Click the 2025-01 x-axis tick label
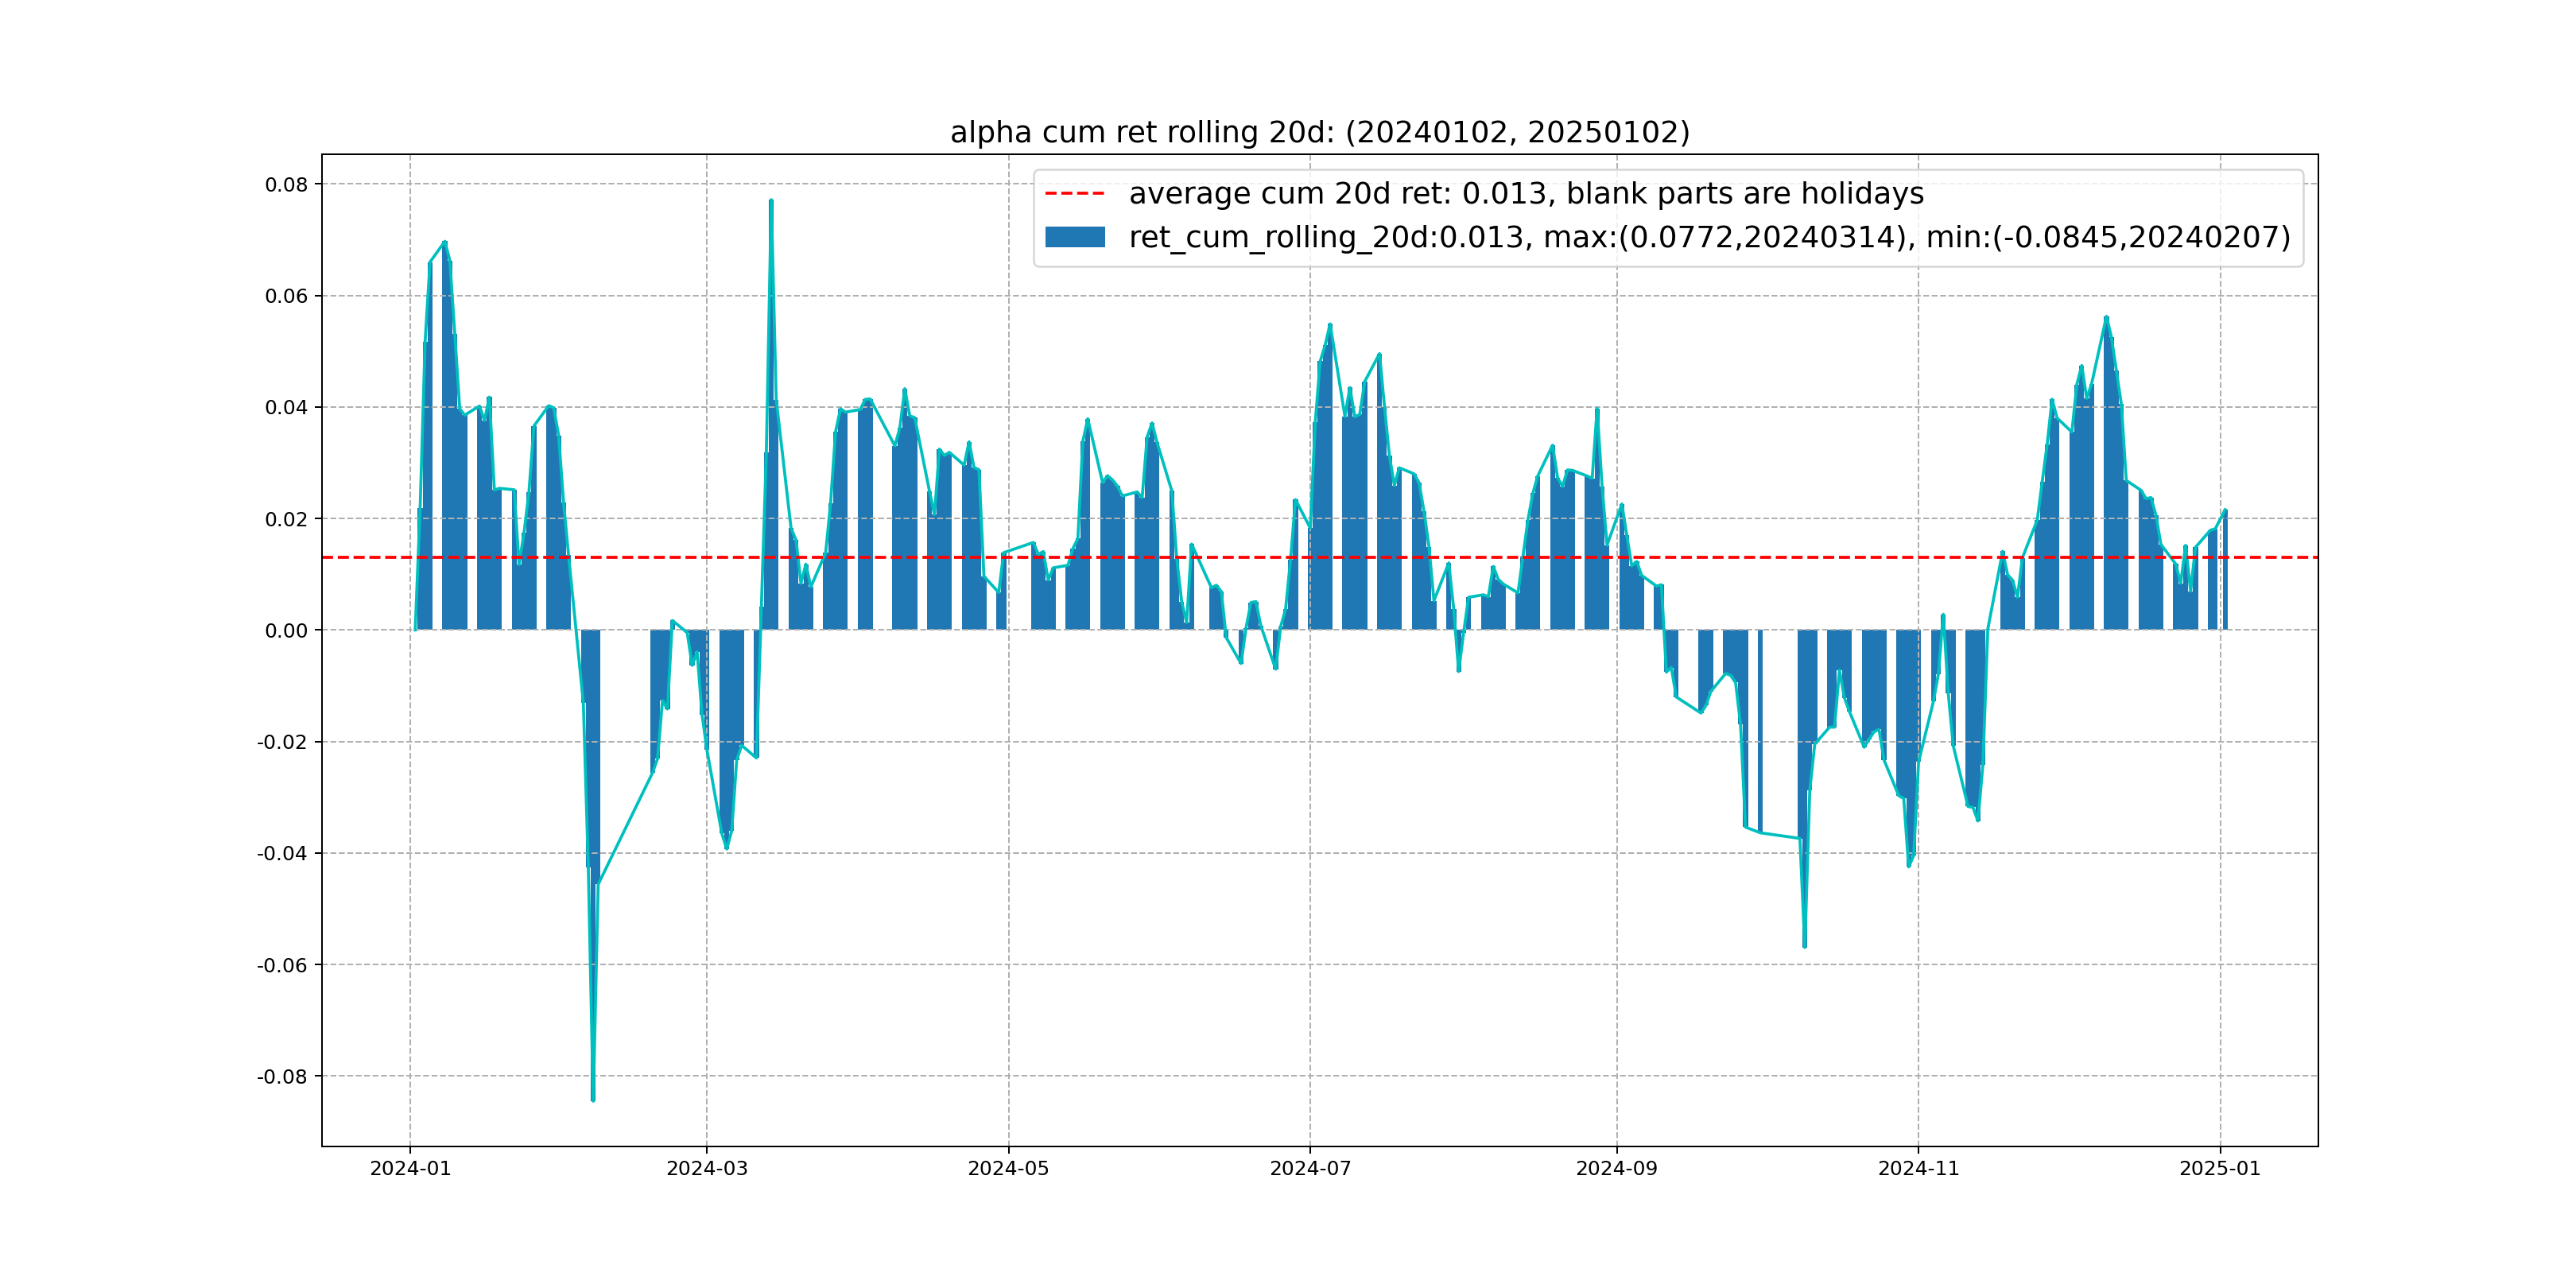The width and height of the screenshot is (2576, 1288). (2220, 1168)
